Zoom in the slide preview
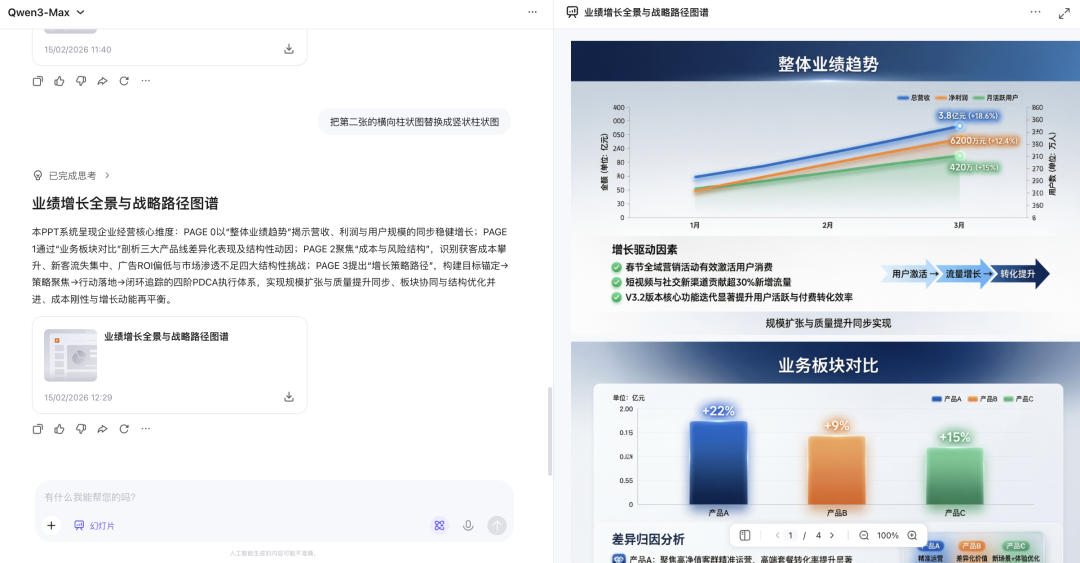This screenshot has width=1080, height=563. 912,536
